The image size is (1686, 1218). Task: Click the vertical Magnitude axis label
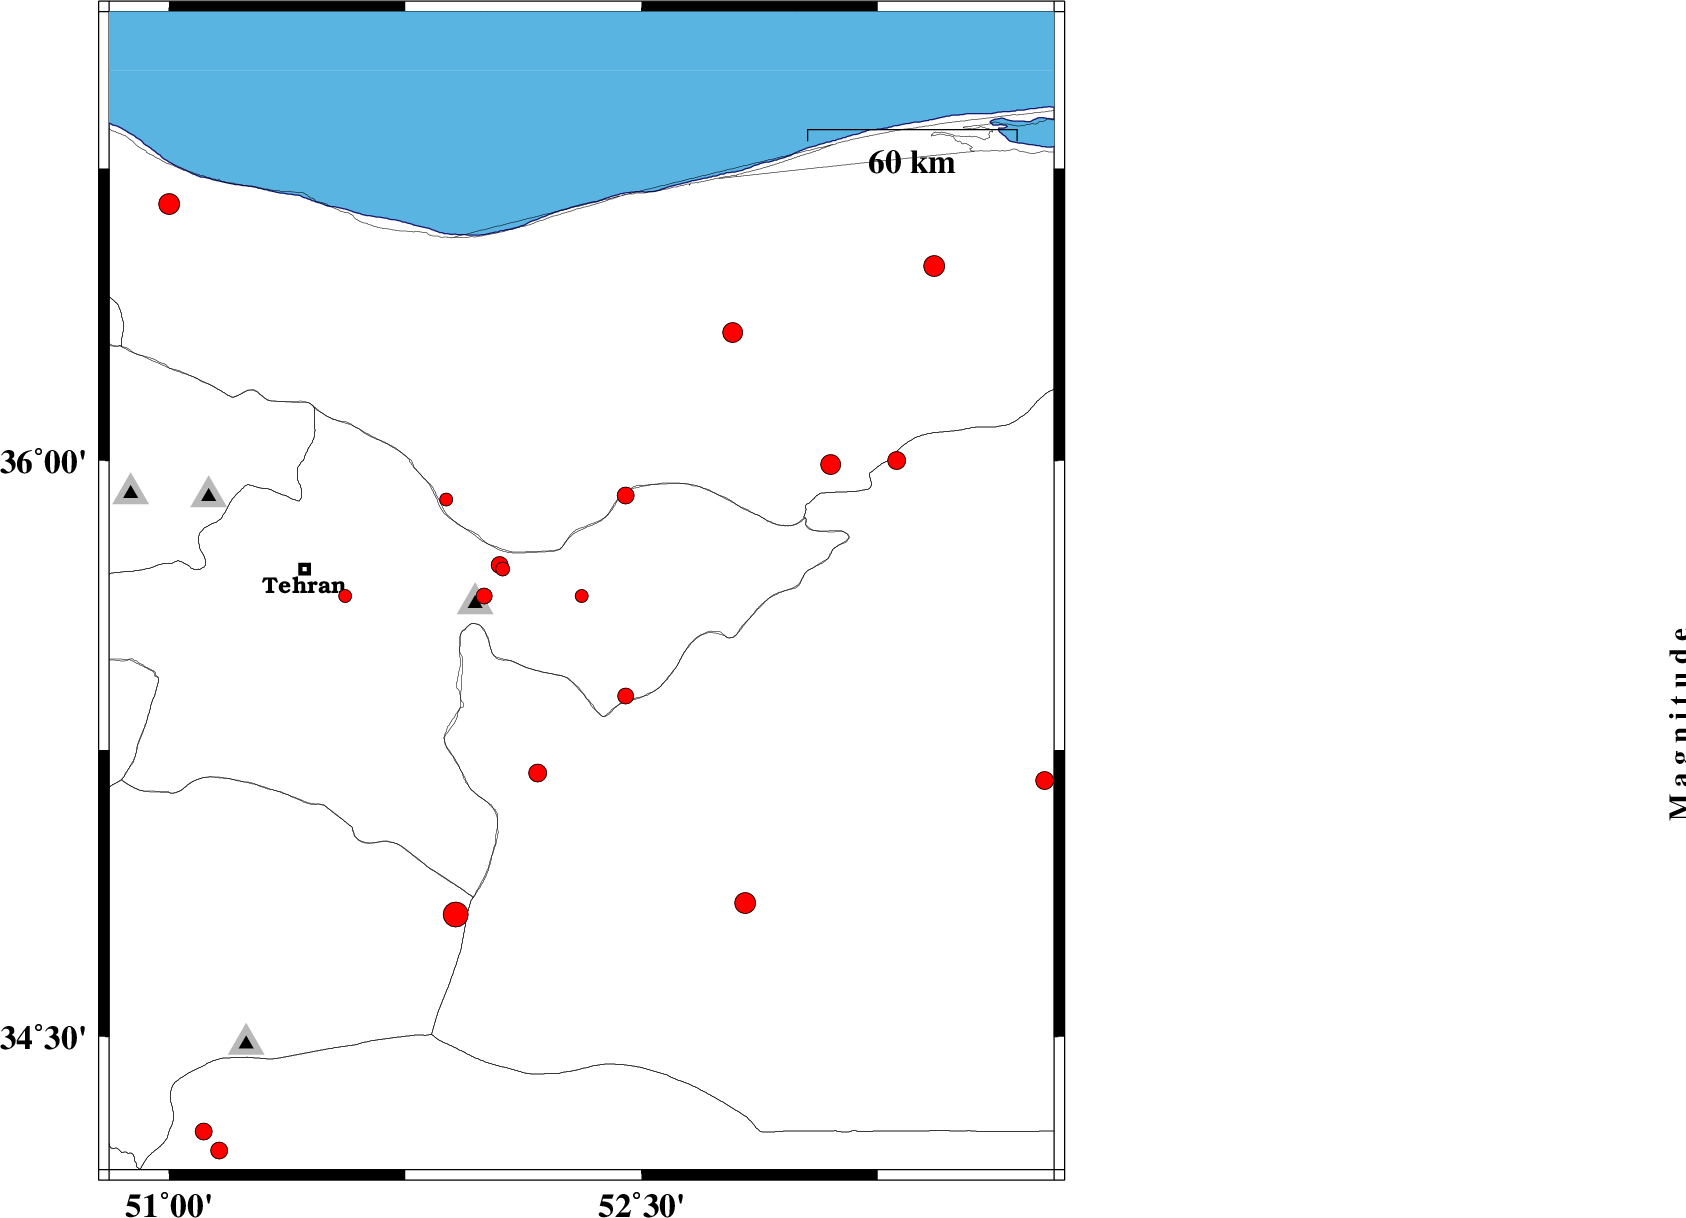[1677, 722]
